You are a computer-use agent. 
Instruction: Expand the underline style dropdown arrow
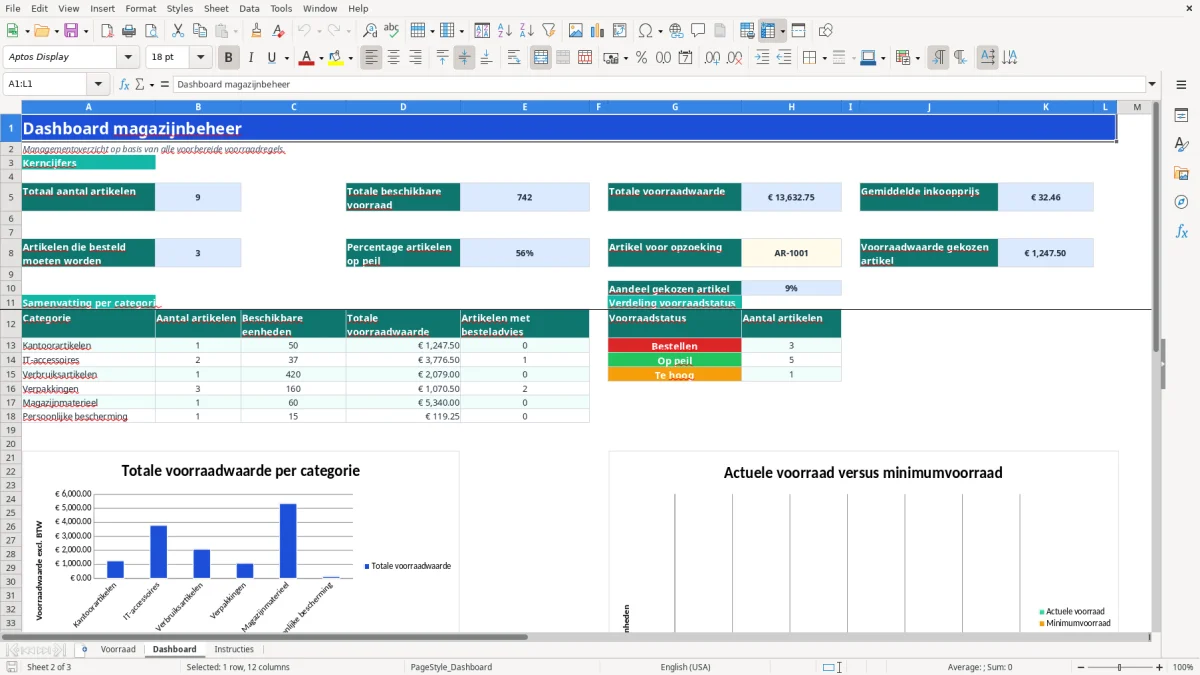(x=286, y=57)
